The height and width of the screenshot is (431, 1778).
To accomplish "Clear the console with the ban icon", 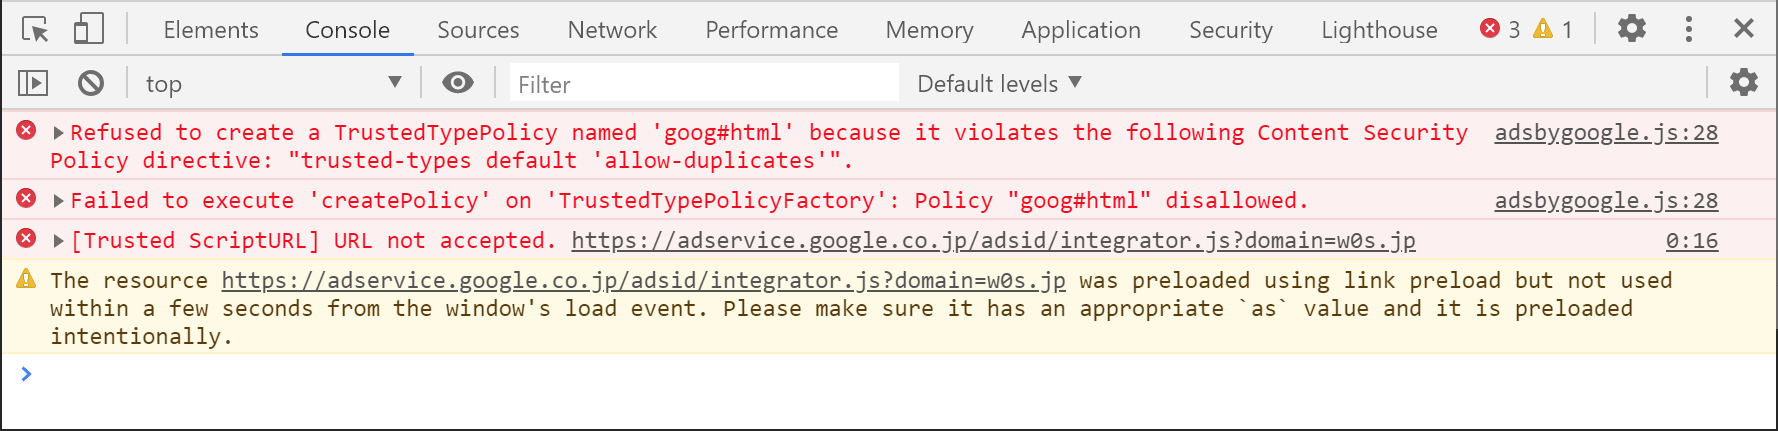I will pyautogui.click(x=91, y=83).
